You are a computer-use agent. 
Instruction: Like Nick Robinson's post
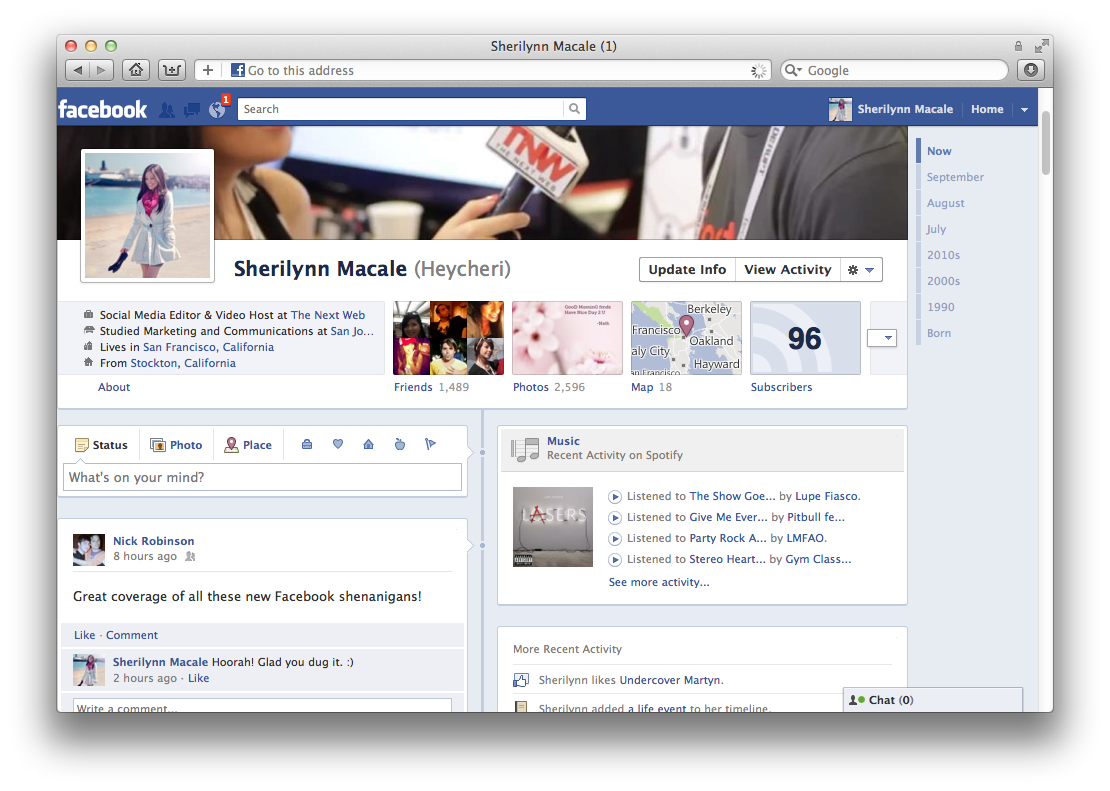(84, 635)
